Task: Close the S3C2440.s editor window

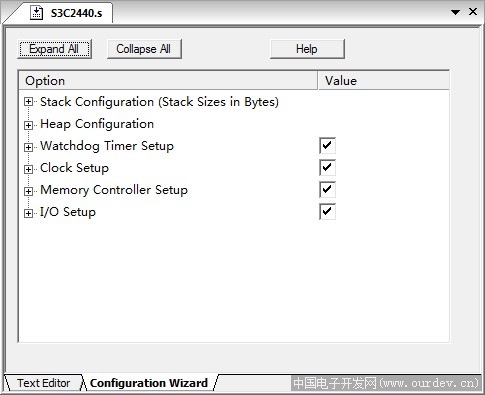Action: pos(473,12)
